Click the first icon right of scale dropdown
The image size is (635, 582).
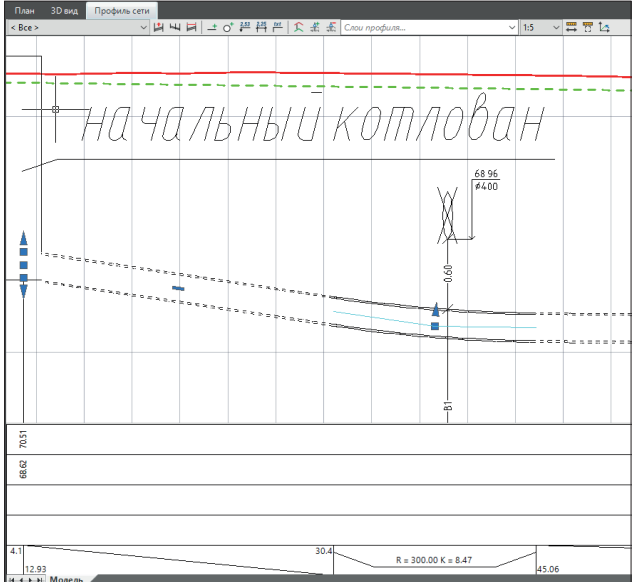pos(571,28)
